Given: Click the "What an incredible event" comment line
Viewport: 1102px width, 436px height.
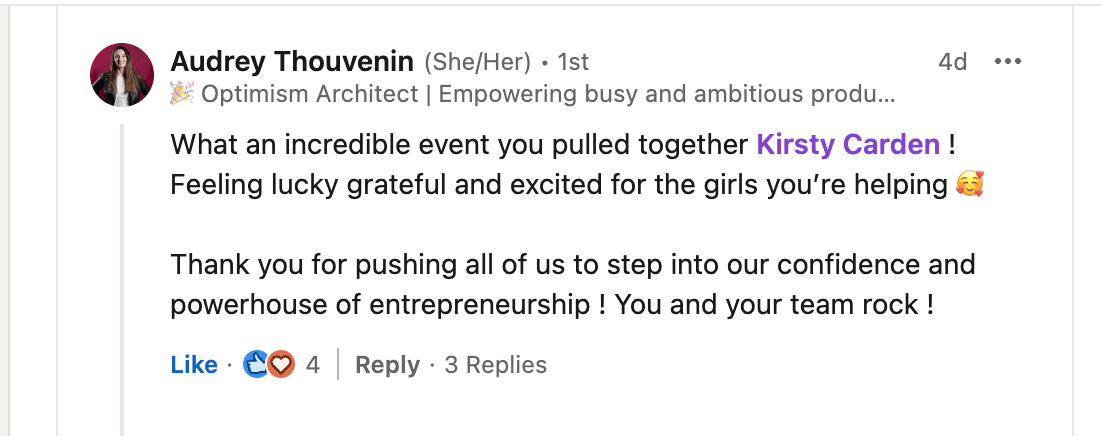Looking at the screenshot, I should click(x=460, y=145).
